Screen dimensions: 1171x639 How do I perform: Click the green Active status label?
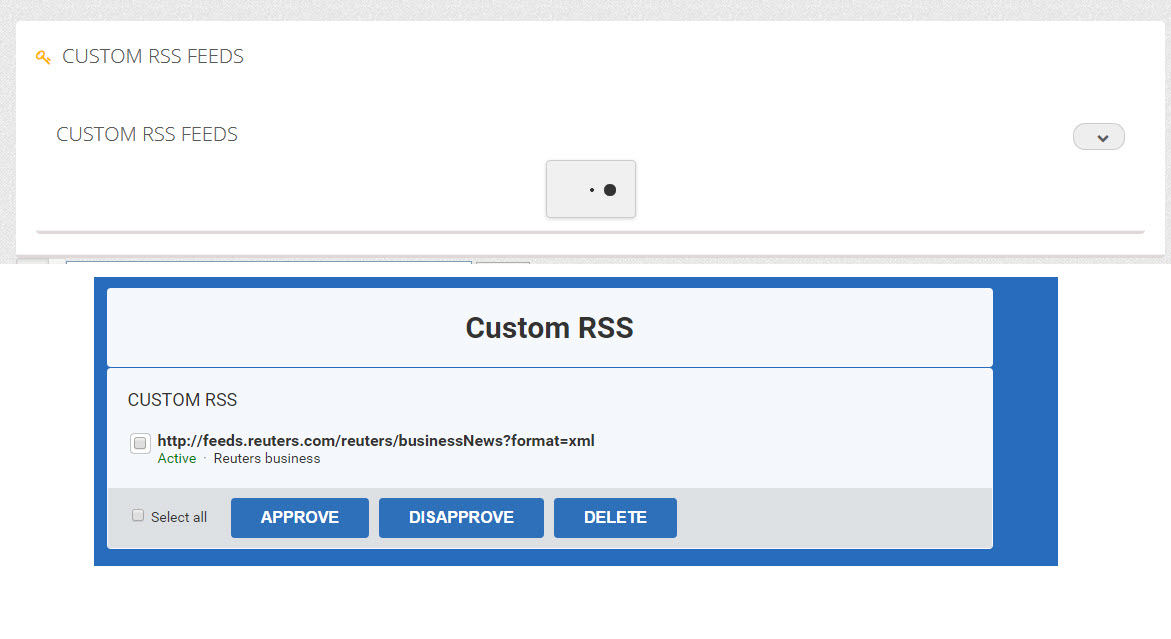pyautogui.click(x=177, y=459)
